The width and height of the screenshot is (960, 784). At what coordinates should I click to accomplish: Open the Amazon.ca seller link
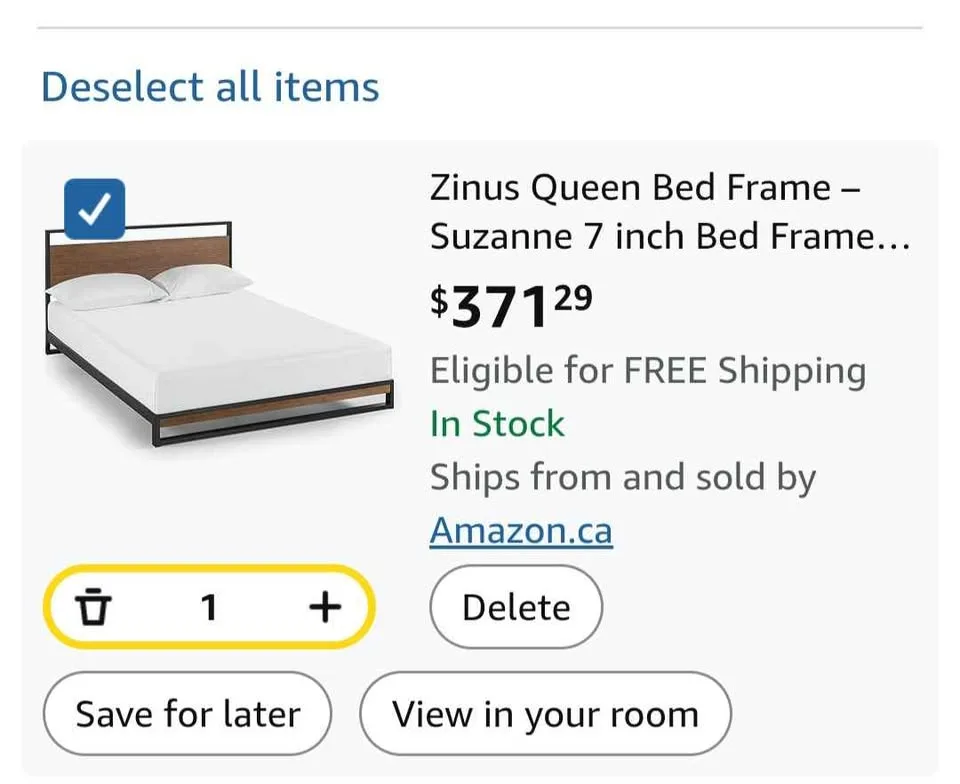coord(520,530)
